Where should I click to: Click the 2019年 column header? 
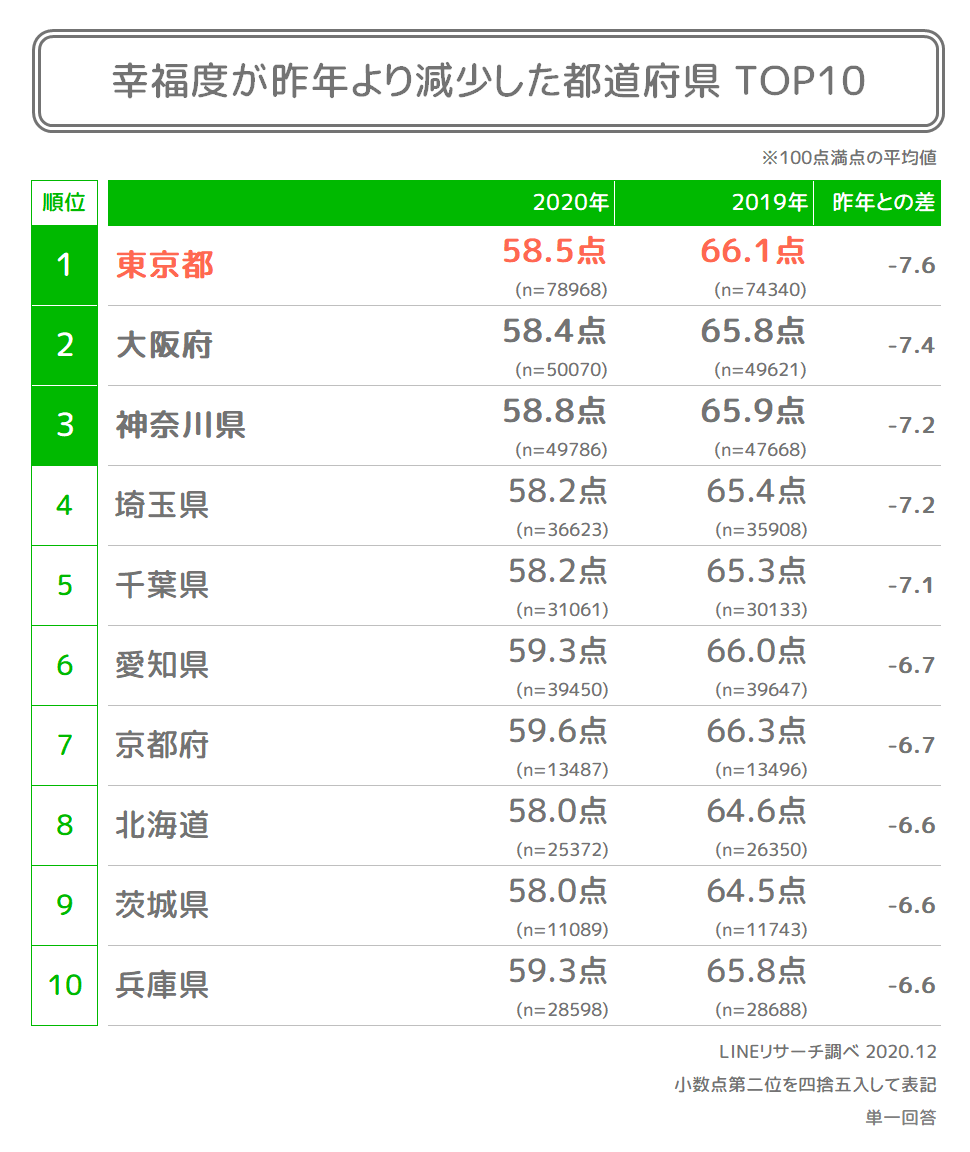coord(769,202)
